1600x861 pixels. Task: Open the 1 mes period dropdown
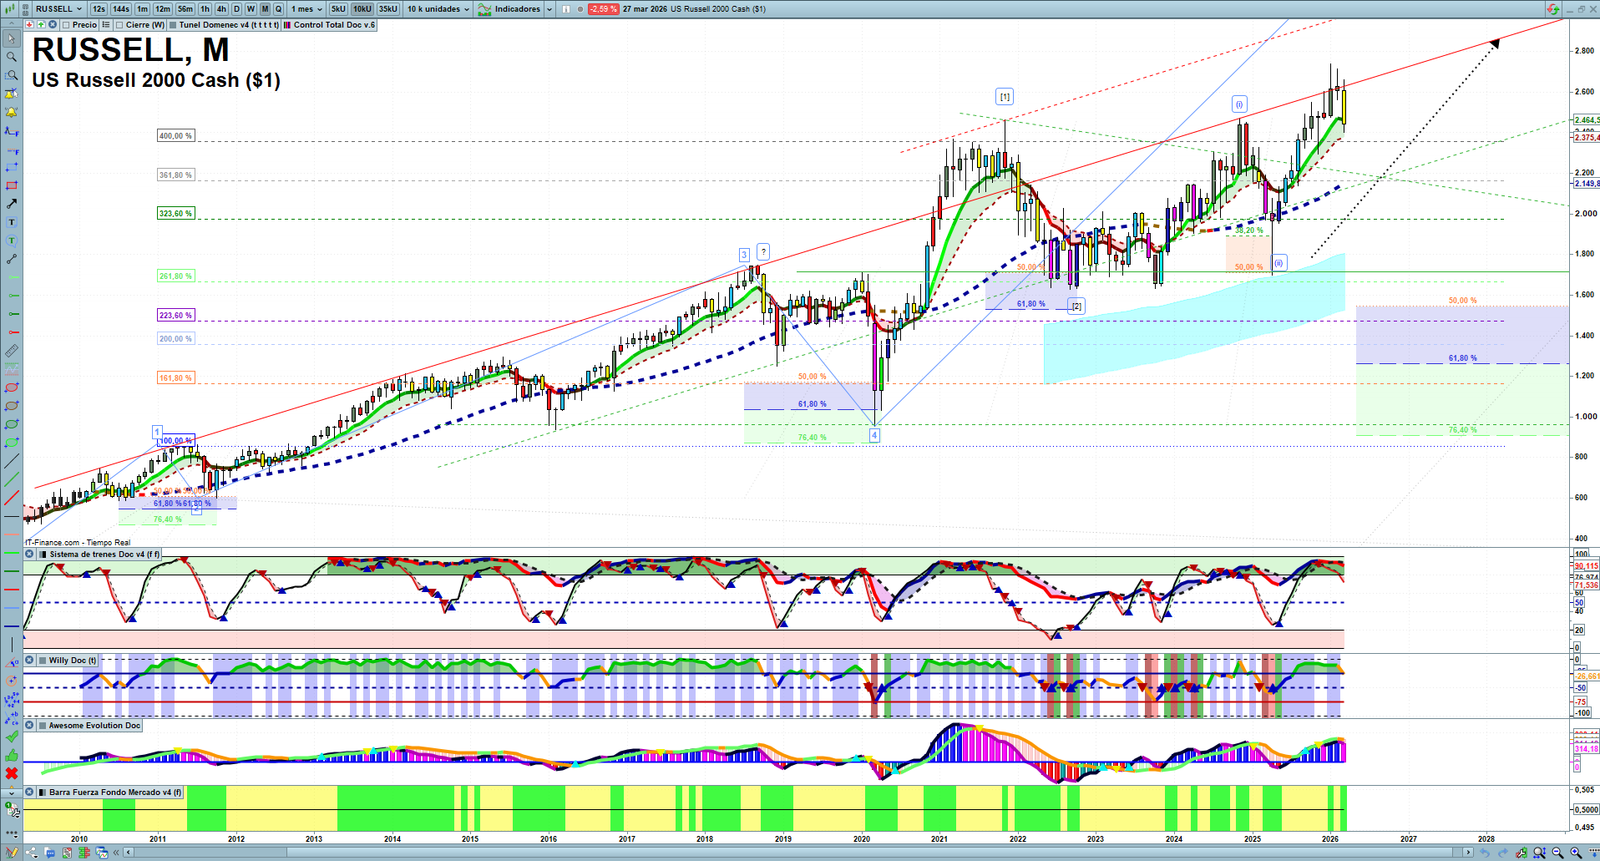[x=305, y=9]
